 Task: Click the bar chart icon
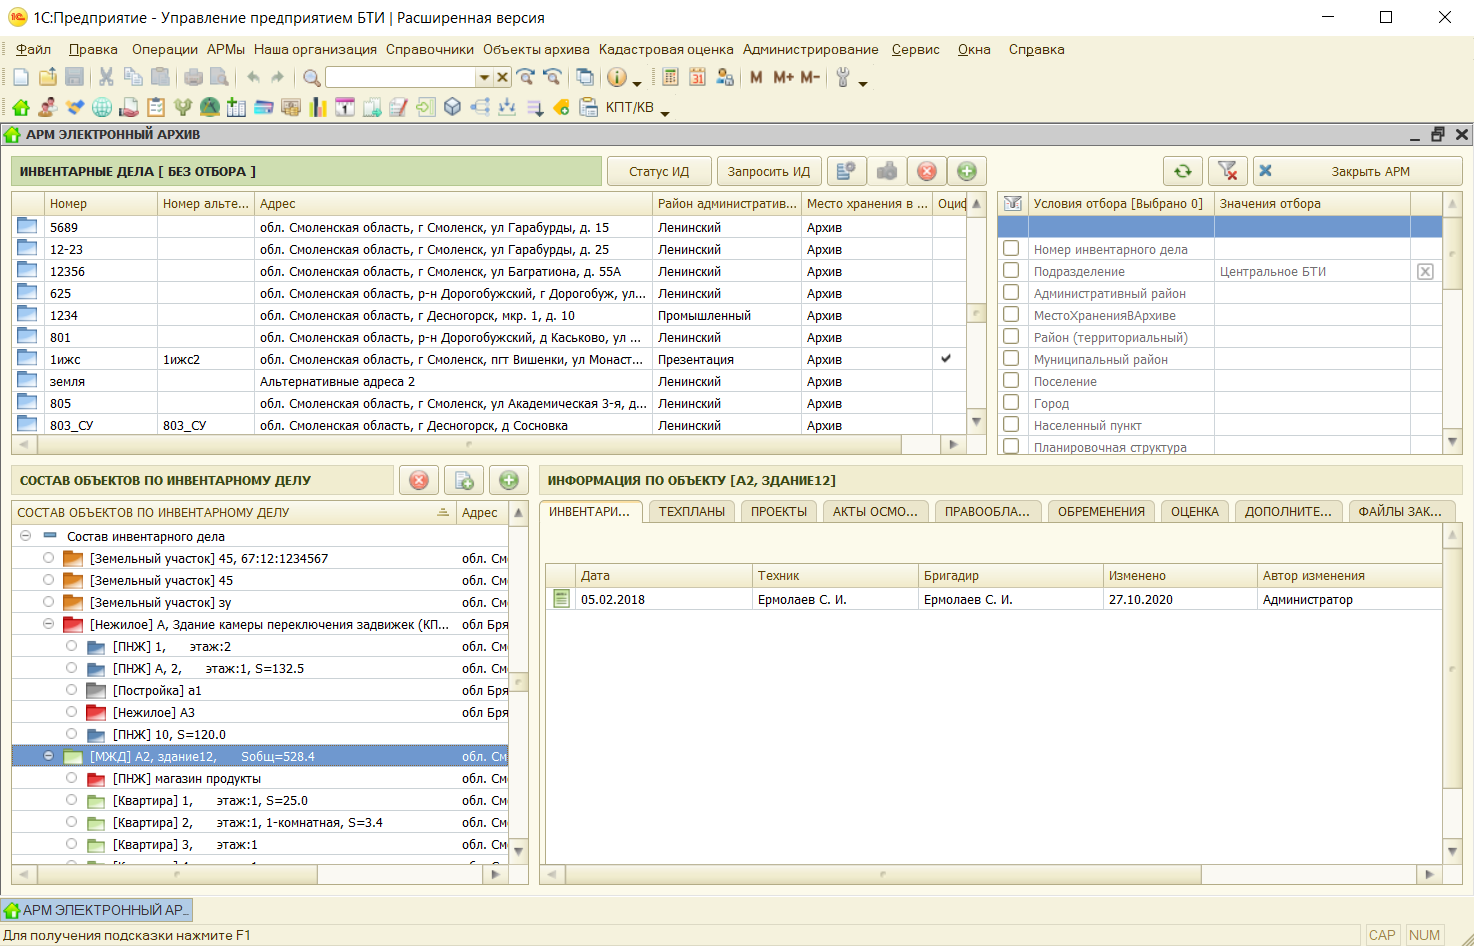318,107
